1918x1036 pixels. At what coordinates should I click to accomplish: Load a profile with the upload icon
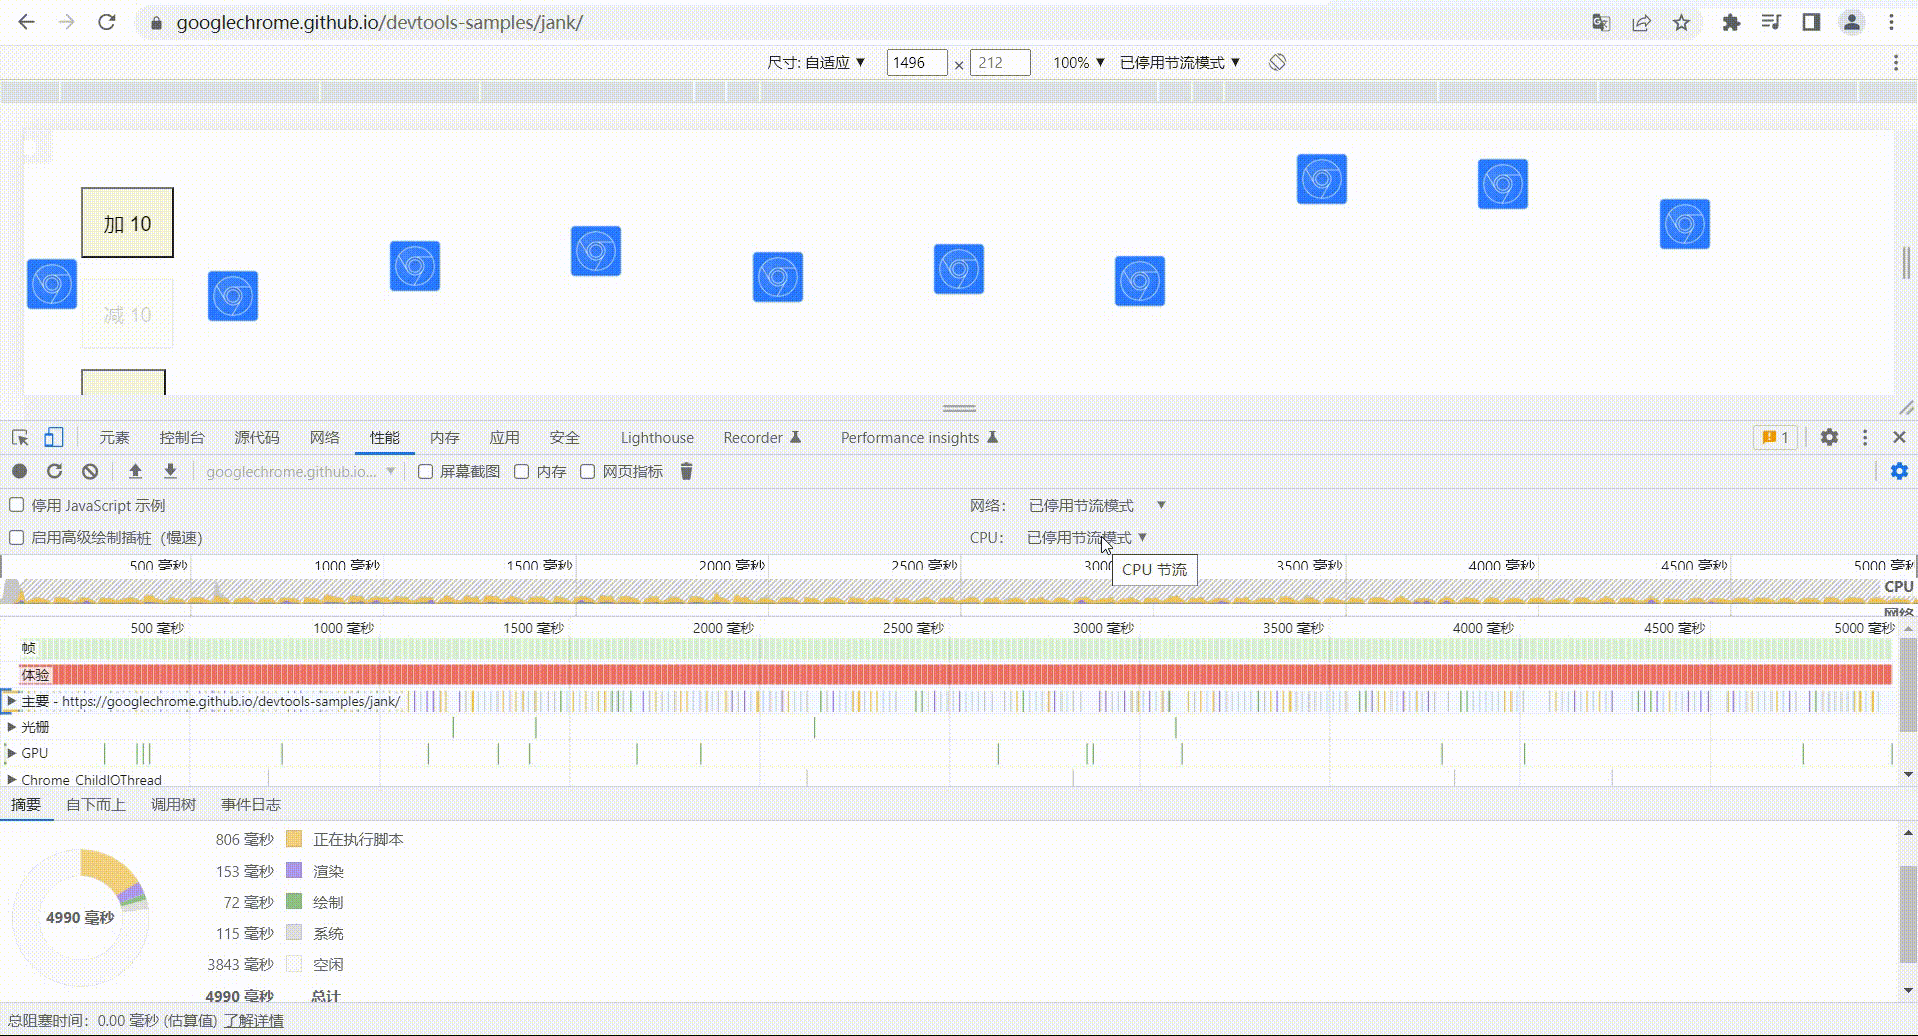(135, 471)
